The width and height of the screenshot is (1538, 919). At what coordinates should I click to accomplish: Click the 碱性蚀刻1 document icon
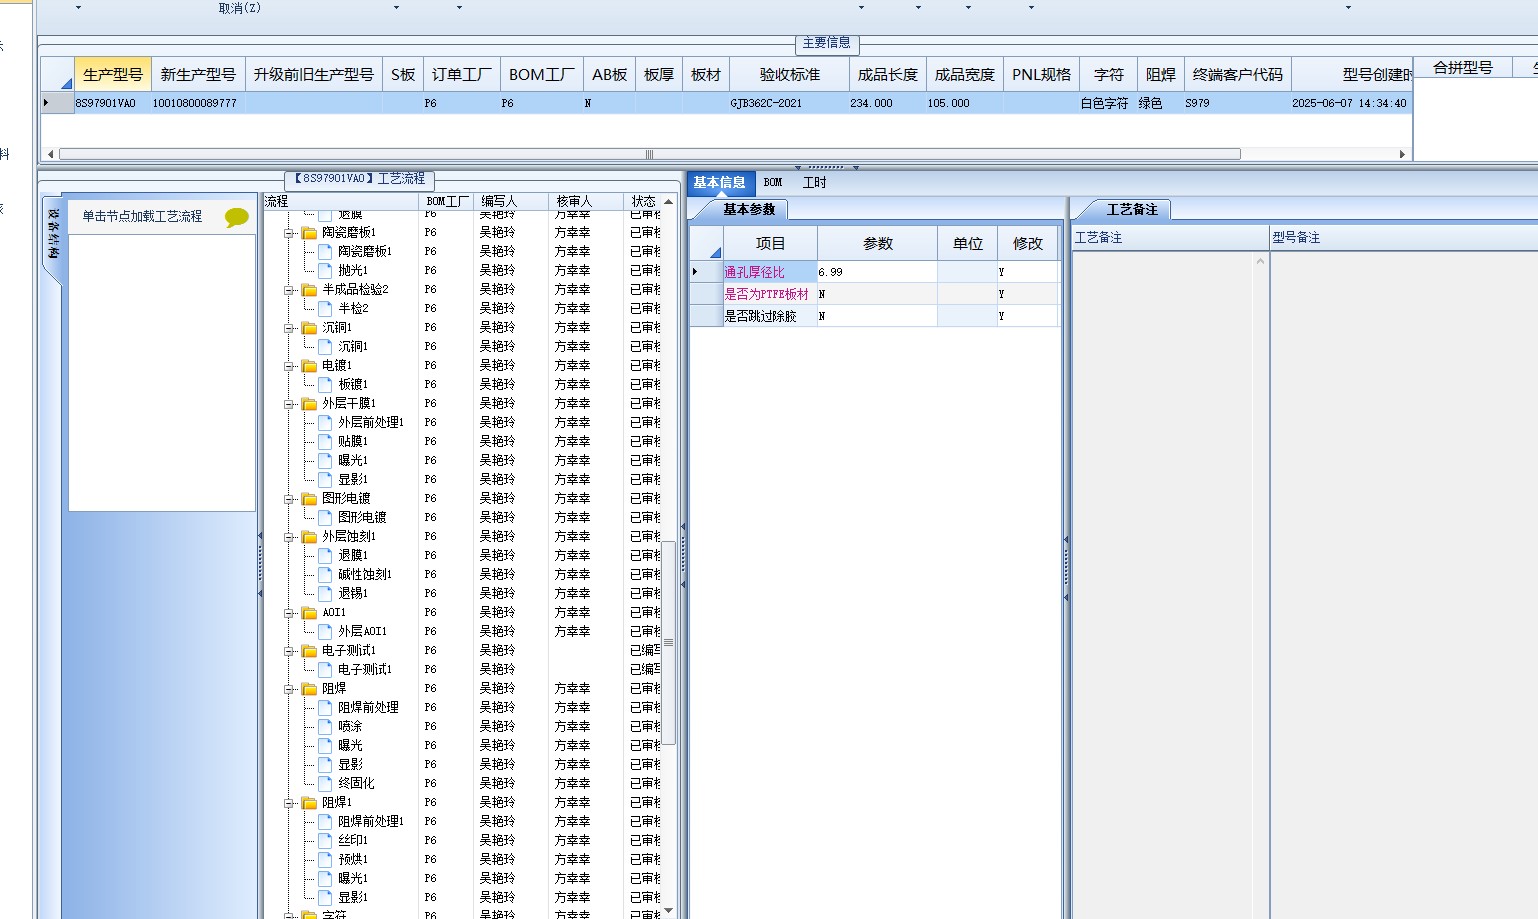325,575
